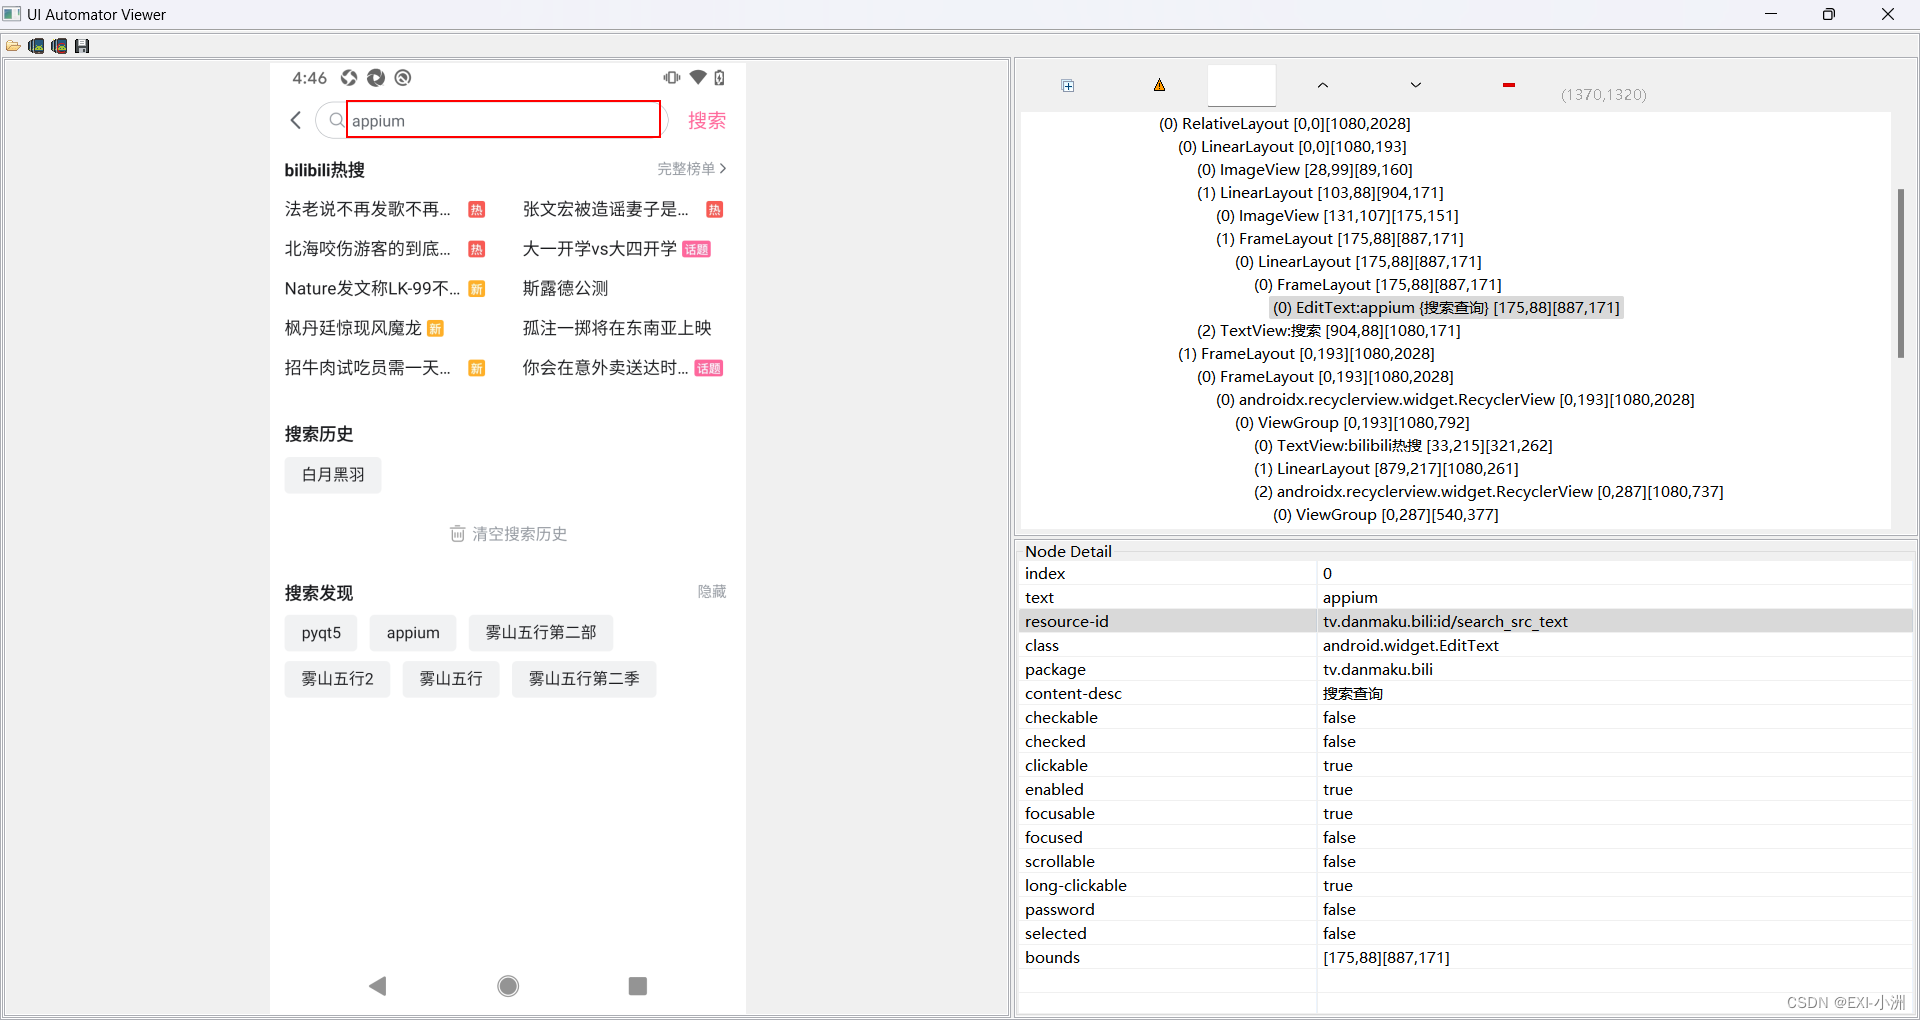1920x1020 pixels.
Task: Click the wifi status bar icon
Action: [698, 78]
